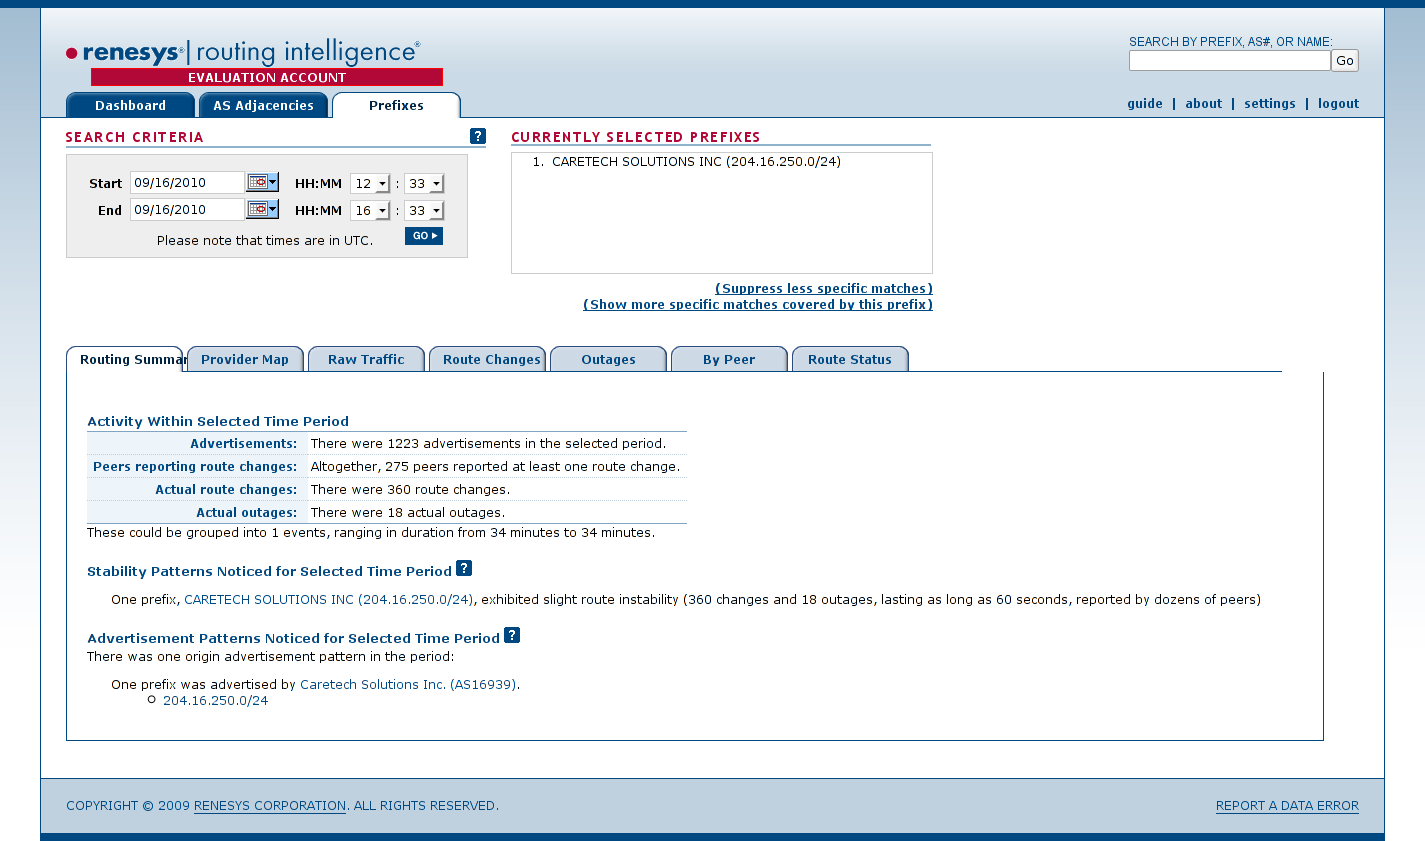Switch to the Provider Map tab
Screen dimensions: 1425x841
(x=245, y=360)
